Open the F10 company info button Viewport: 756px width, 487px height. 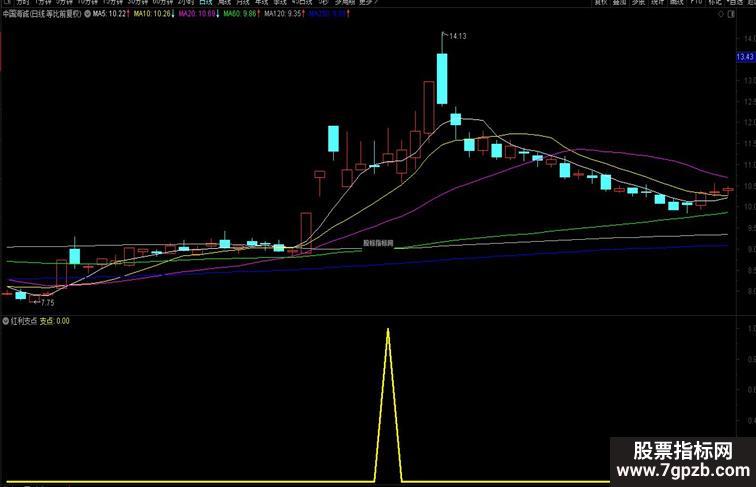click(x=696, y=2)
